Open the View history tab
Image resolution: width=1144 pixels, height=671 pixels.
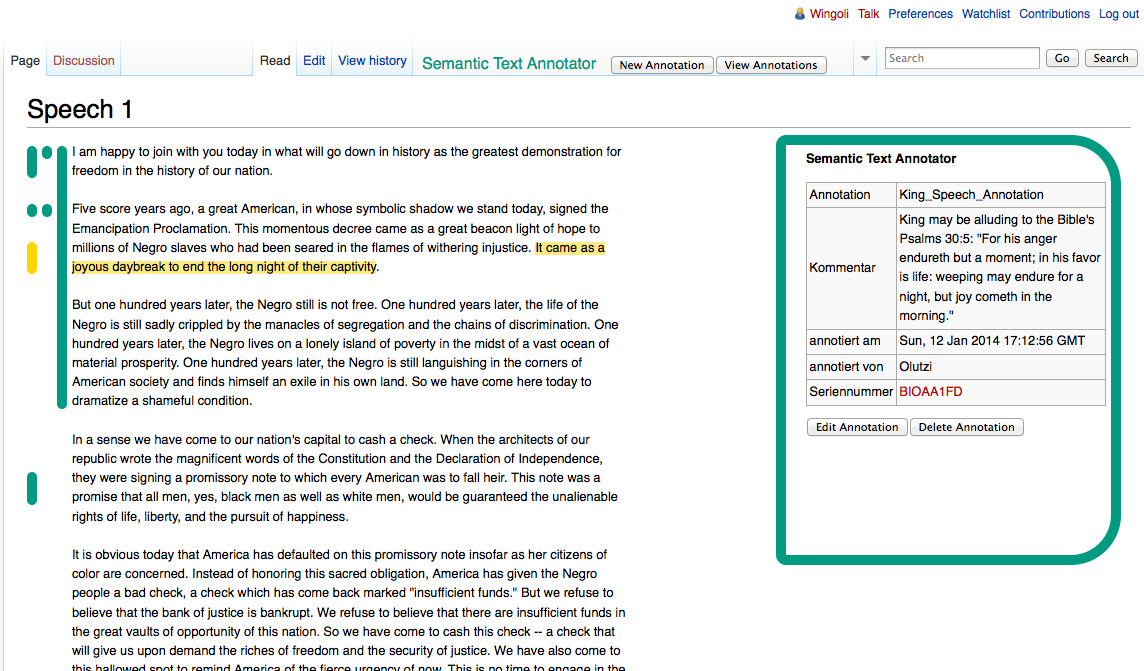(x=372, y=61)
